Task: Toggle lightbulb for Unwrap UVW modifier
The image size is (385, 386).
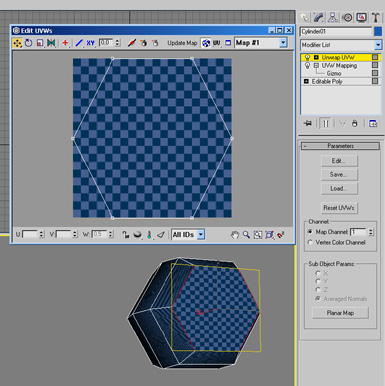Action: point(307,58)
